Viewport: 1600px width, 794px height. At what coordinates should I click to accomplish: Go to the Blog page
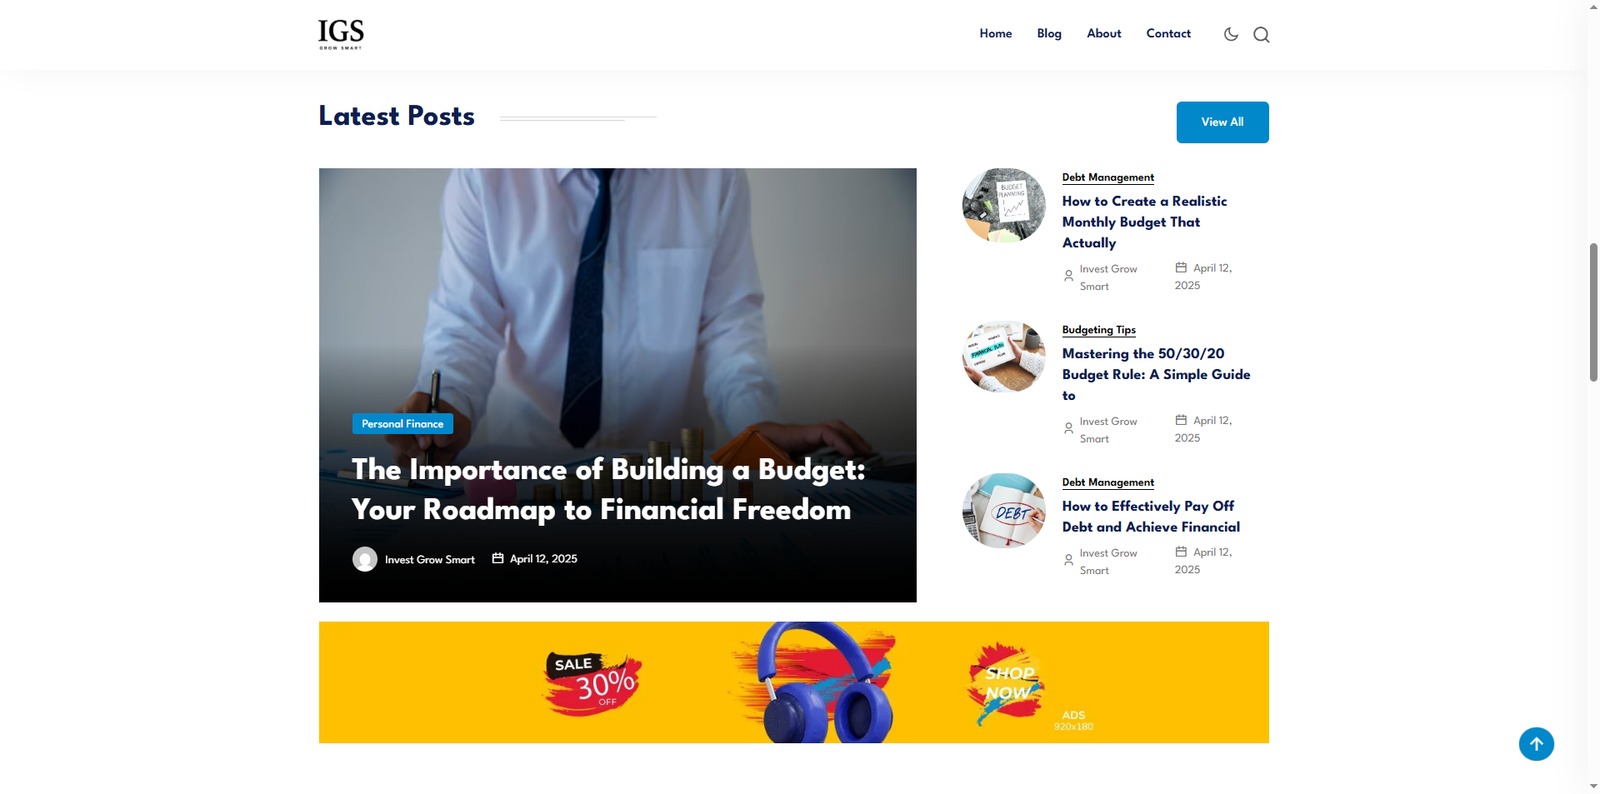pos(1049,34)
